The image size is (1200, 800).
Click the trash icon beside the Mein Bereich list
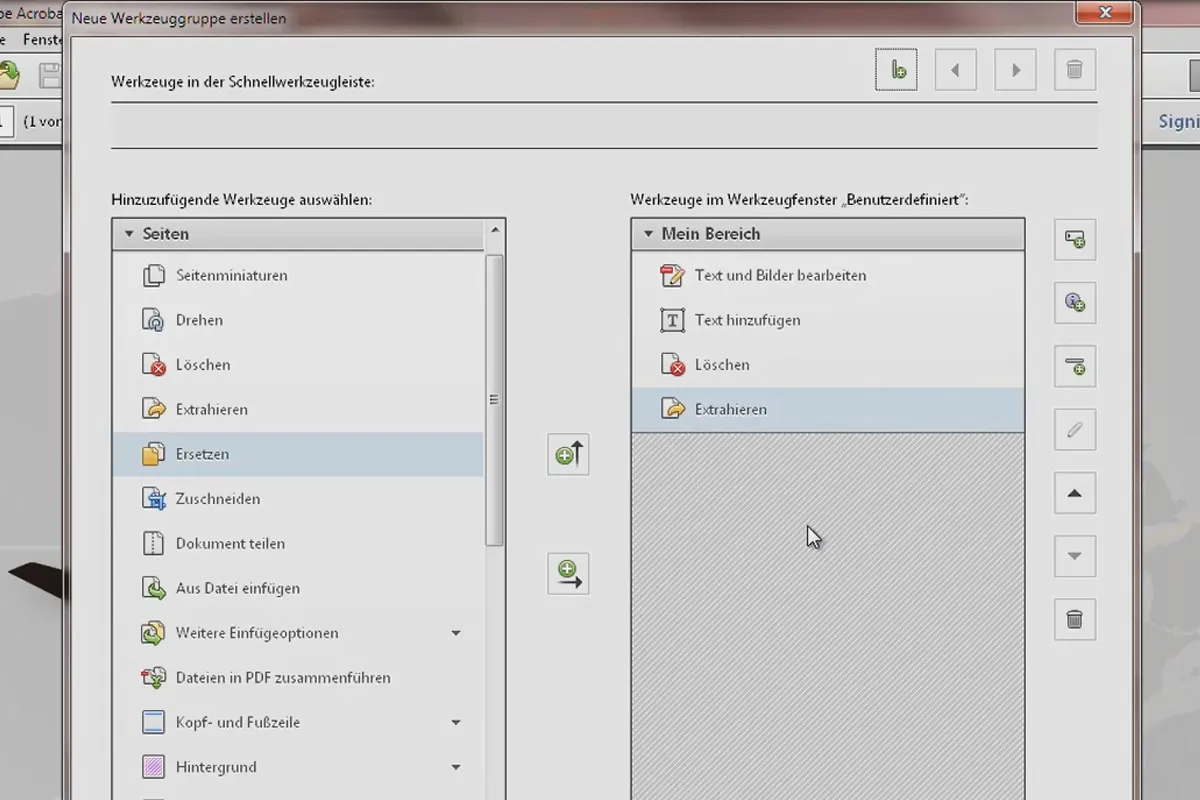click(x=1075, y=620)
